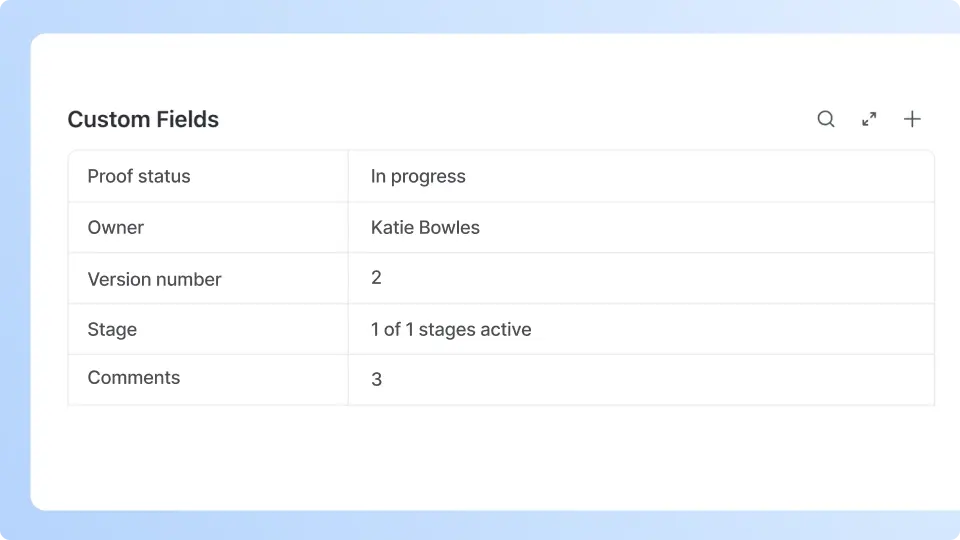Click the Custom Fields heading

(x=143, y=120)
